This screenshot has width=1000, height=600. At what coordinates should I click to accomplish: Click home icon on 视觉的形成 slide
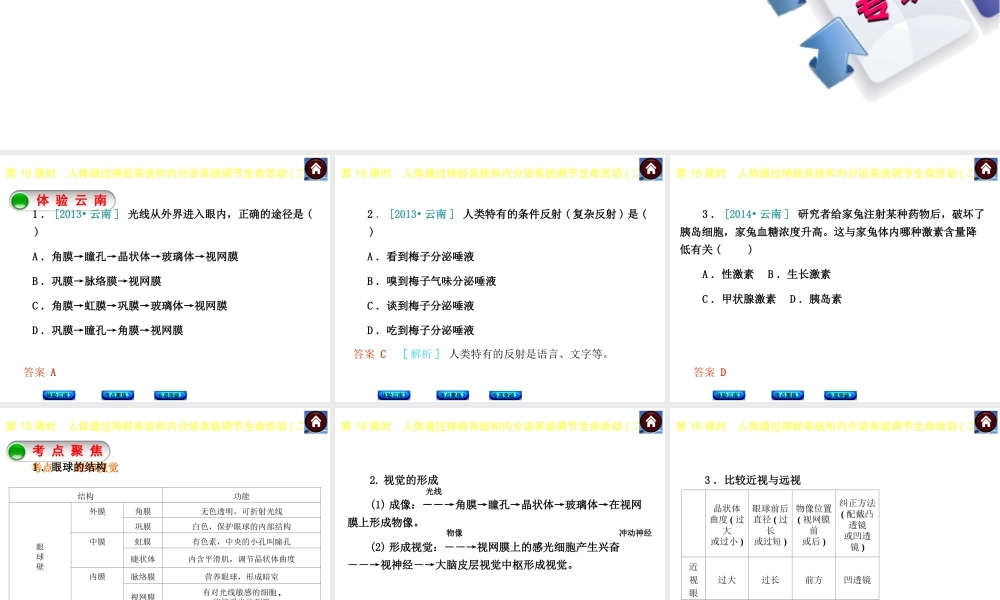click(651, 421)
